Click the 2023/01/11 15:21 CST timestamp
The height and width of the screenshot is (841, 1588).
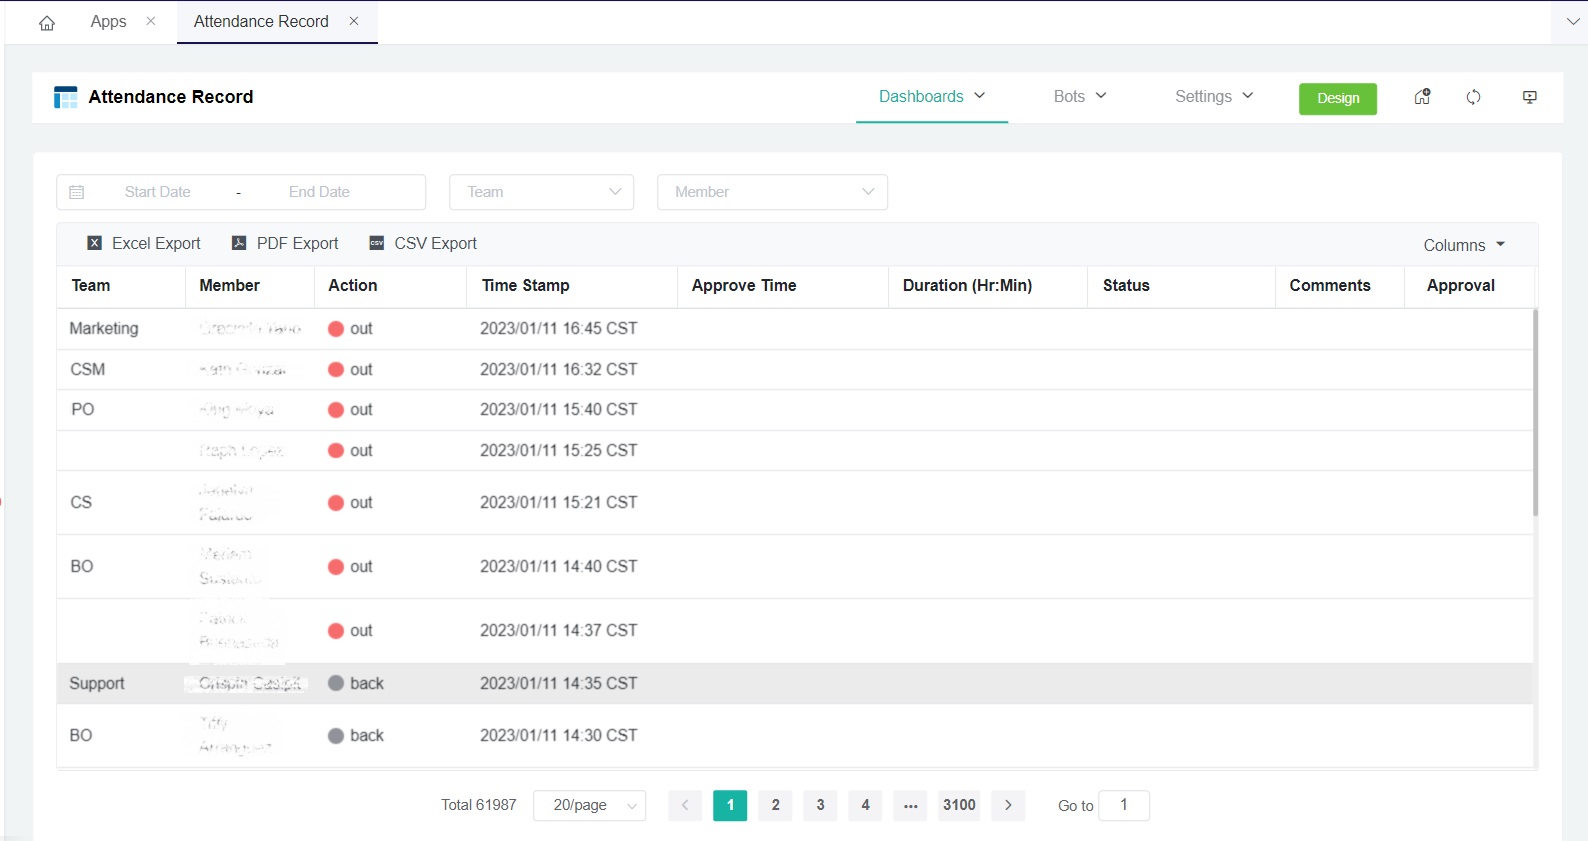558,502
